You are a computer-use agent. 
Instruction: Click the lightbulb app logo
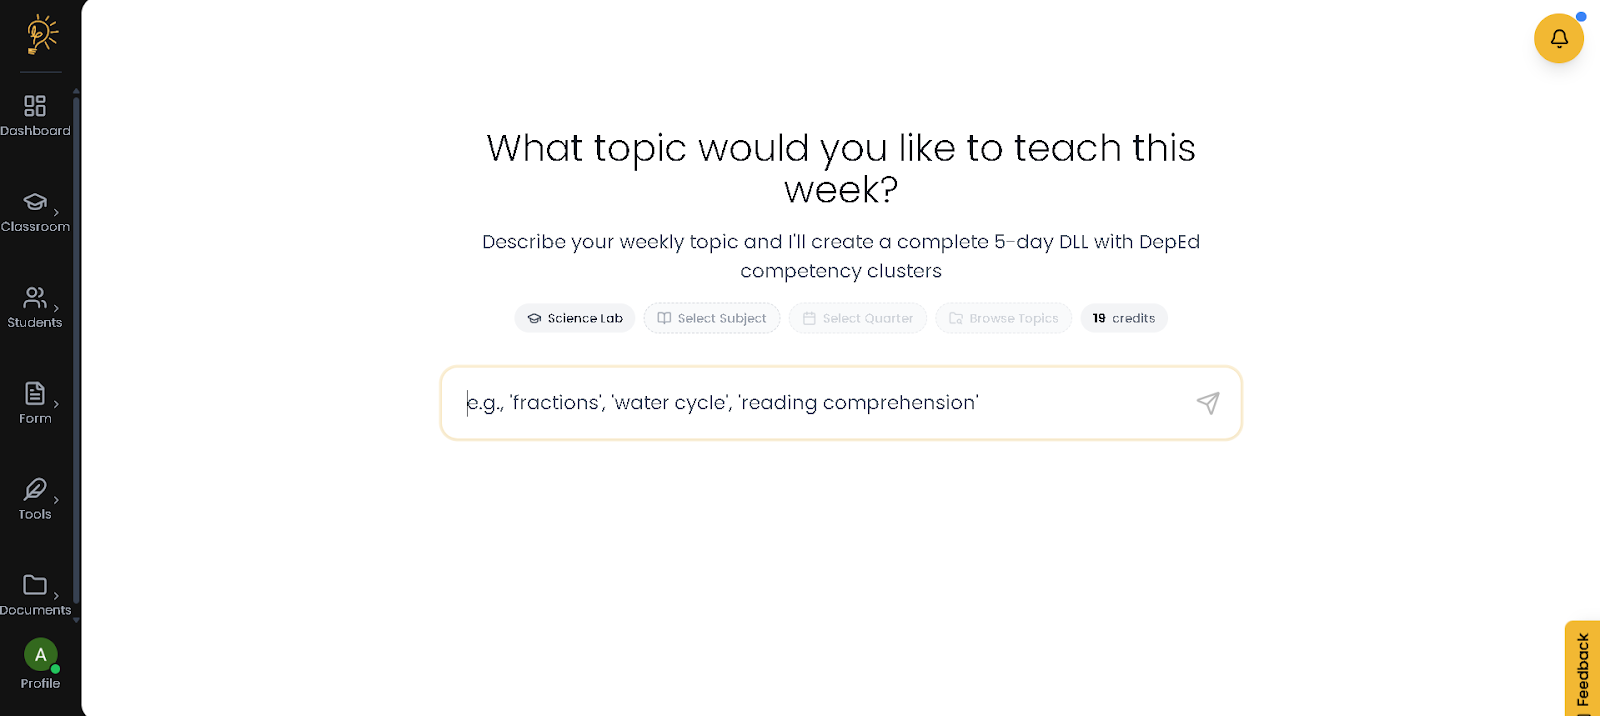[x=42, y=34]
